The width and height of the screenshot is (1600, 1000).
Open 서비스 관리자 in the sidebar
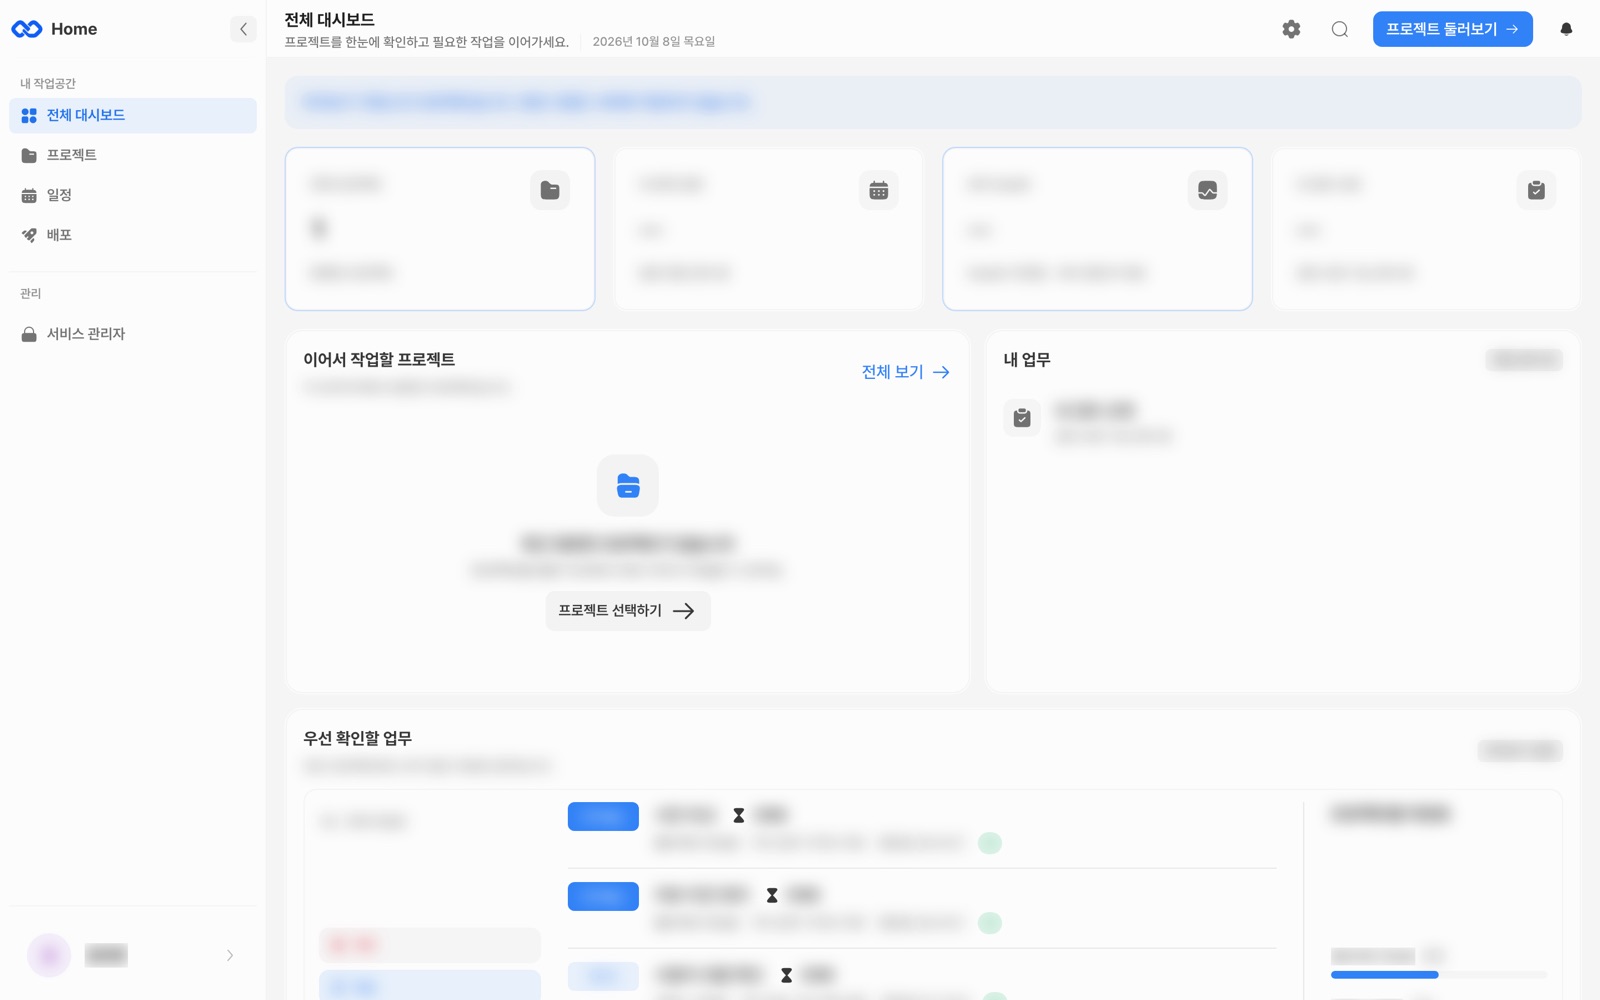pyautogui.click(x=133, y=334)
